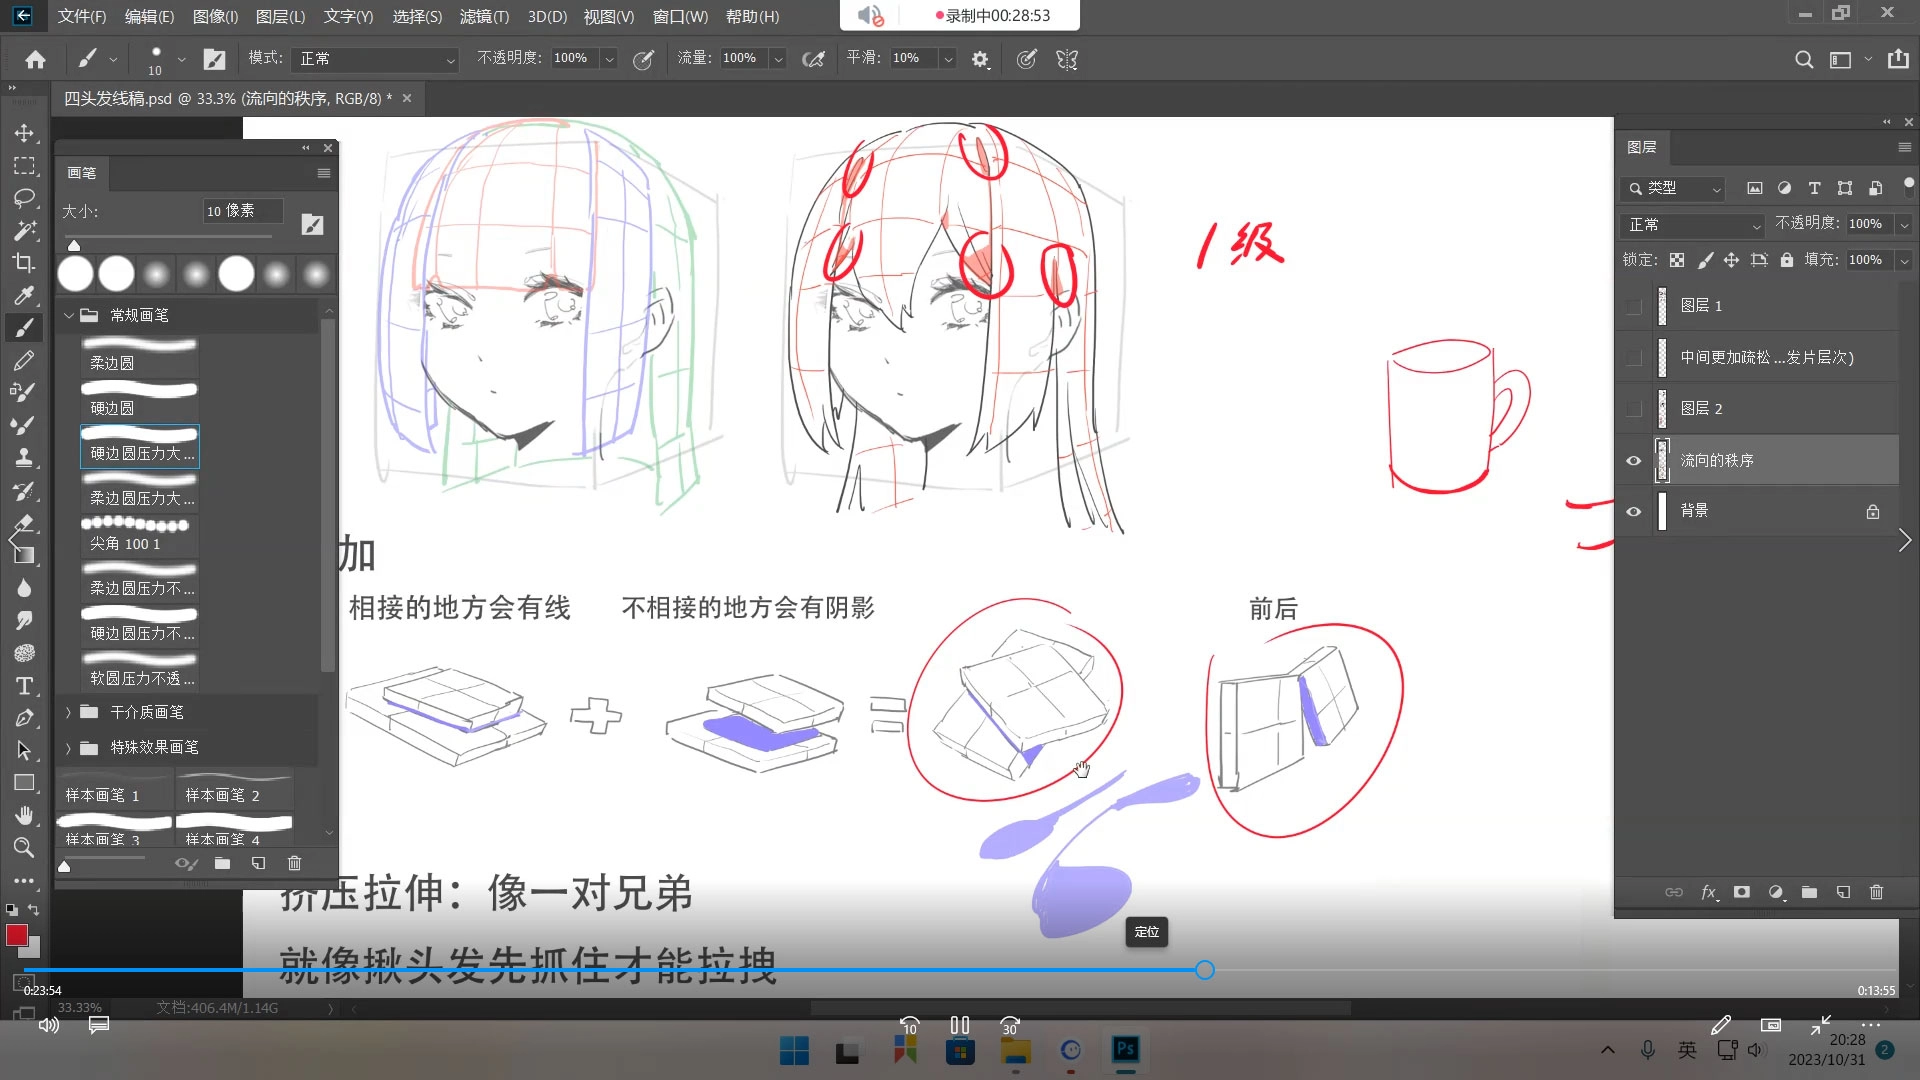This screenshot has height=1080, width=1920.
Task: Delete layer with Layers panel trash icon
Action: [1876, 892]
